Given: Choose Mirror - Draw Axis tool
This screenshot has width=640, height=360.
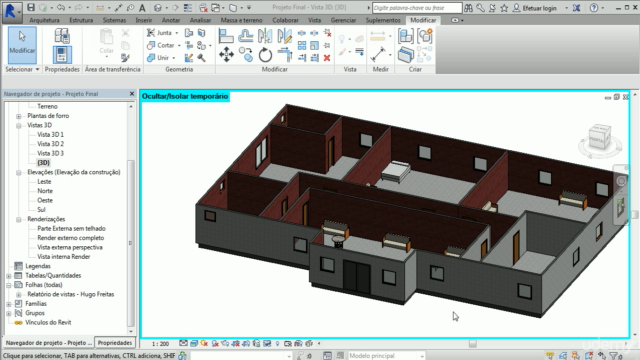Looking at the screenshot, I should pyautogui.click(x=284, y=36).
